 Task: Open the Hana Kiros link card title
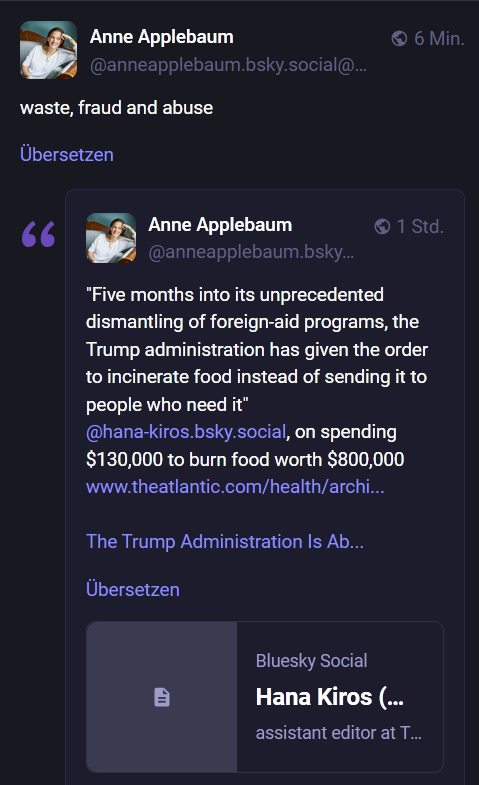[x=329, y=696]
